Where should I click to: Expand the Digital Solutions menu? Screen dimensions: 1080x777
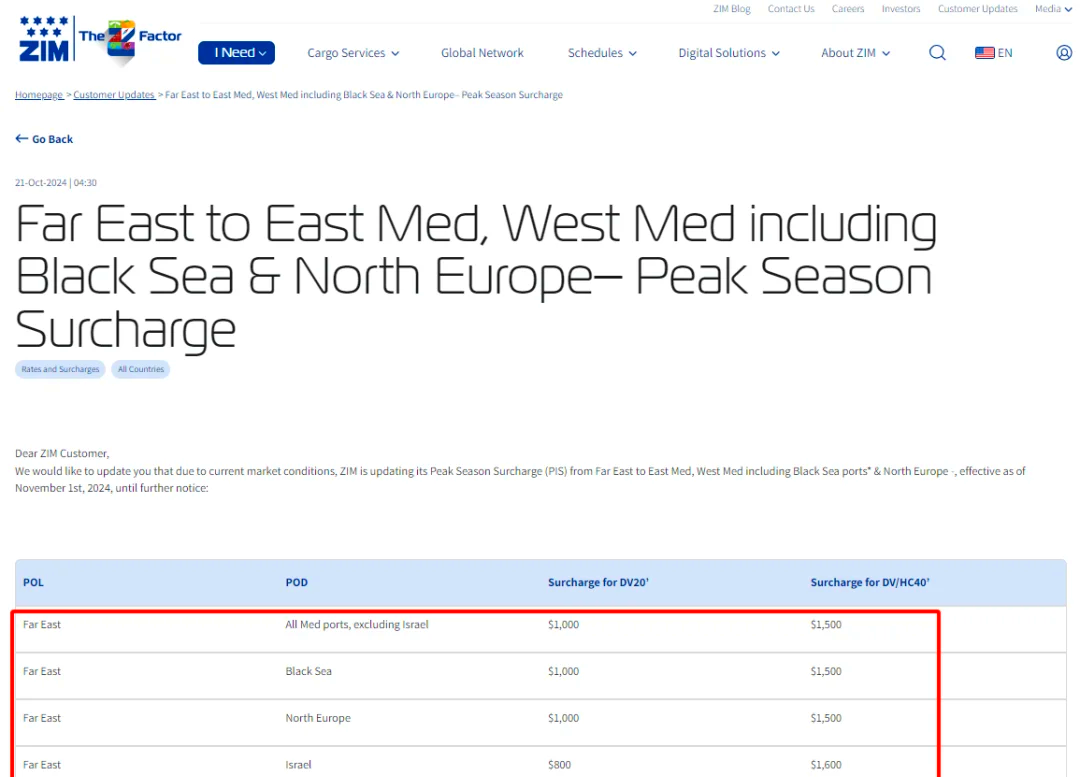(729, 53)
